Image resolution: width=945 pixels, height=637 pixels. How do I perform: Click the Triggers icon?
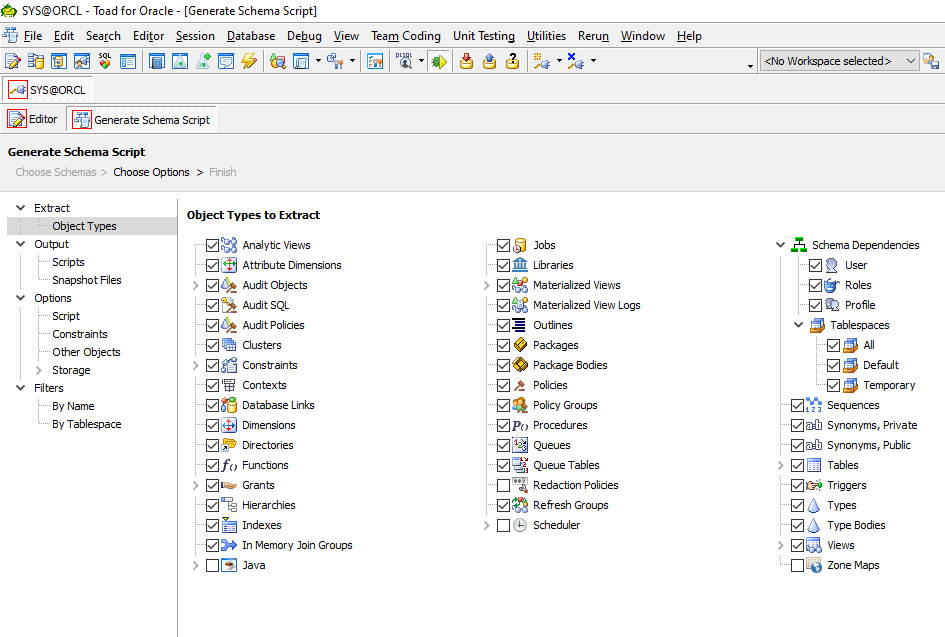(814, 485)
